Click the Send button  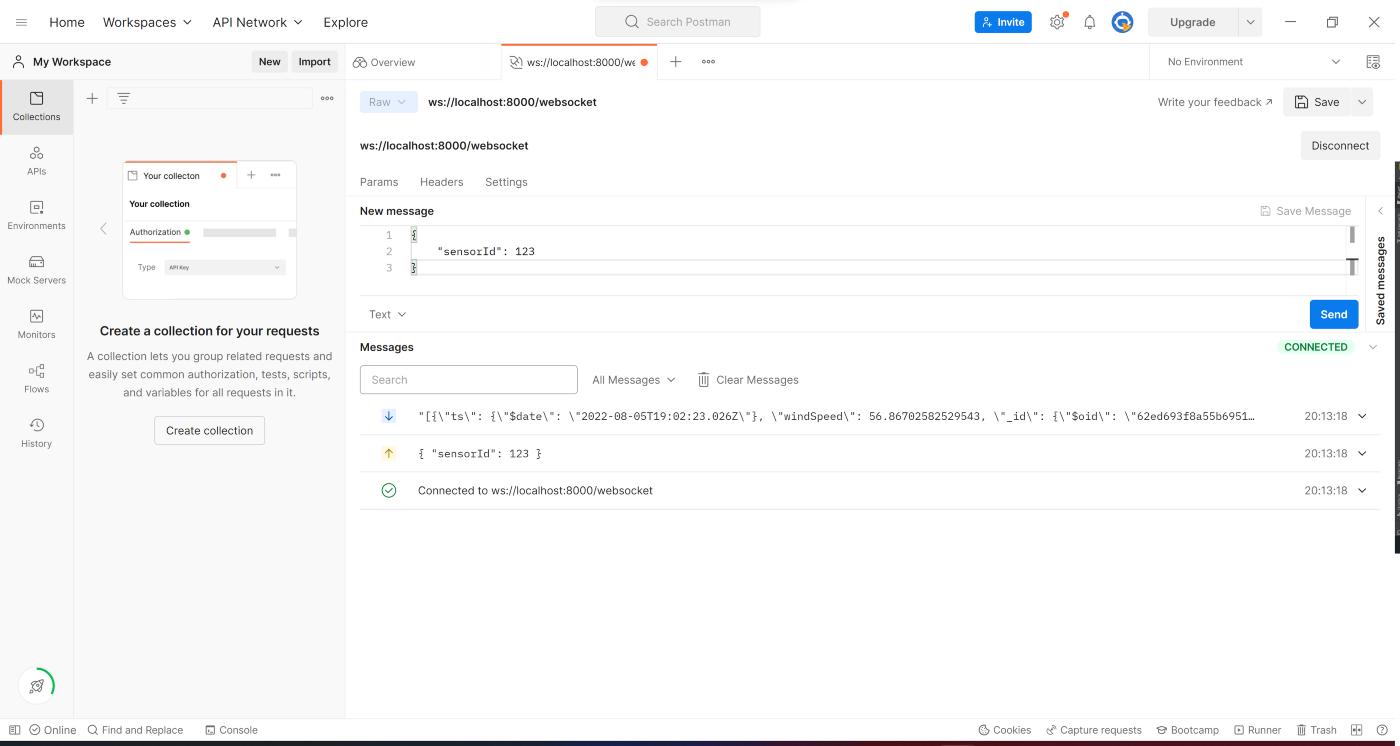pyautogui.click(x=1333, y=314)
